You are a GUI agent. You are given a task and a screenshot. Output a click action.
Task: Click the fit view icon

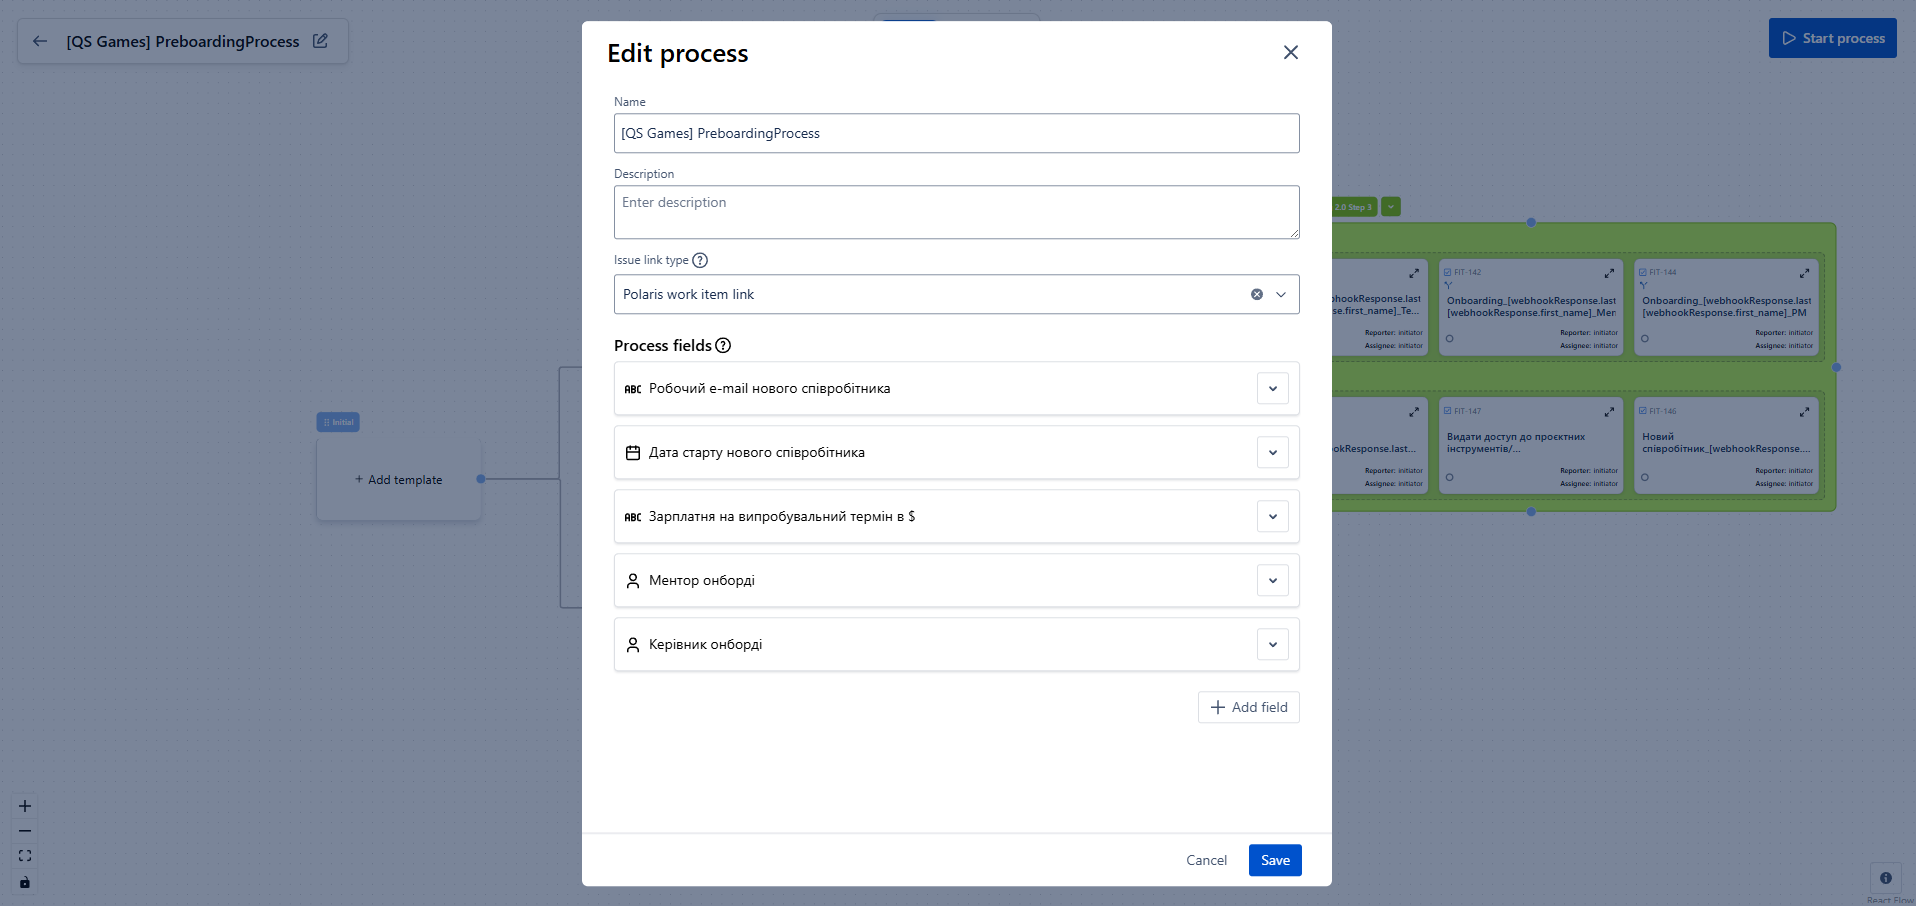[25, 856]
